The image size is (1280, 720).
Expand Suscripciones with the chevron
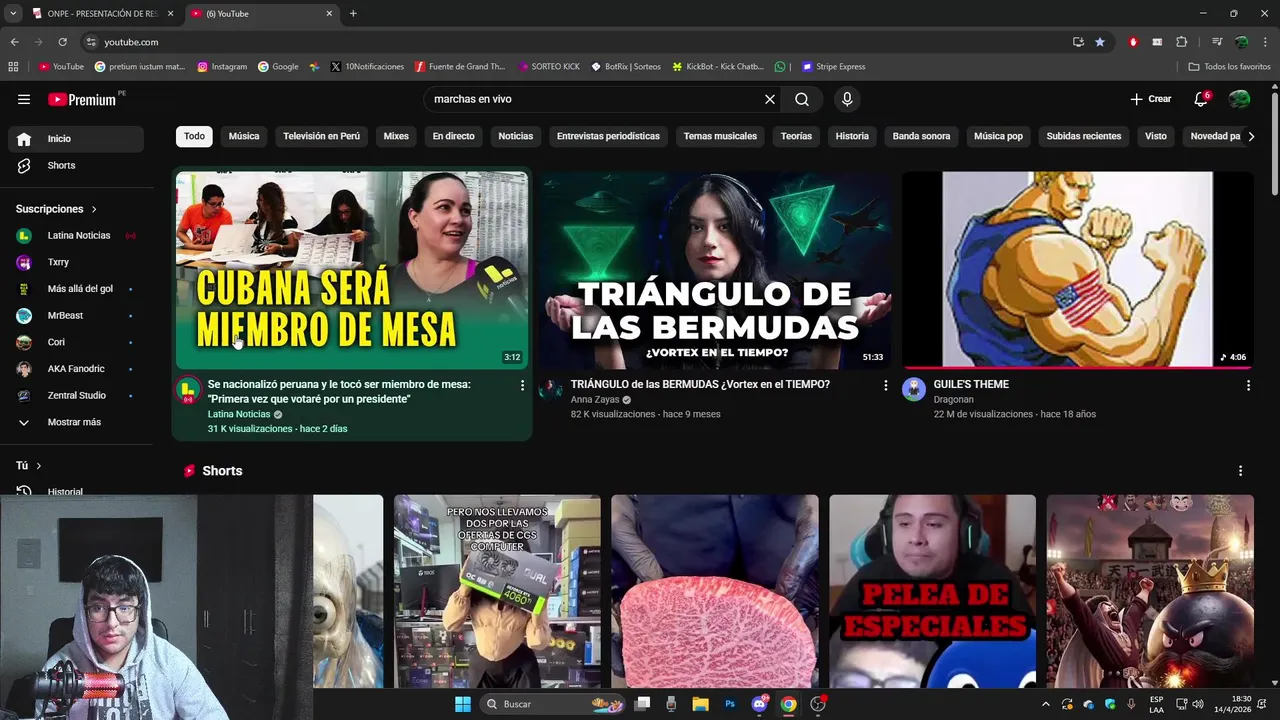(x=94, y=209)
